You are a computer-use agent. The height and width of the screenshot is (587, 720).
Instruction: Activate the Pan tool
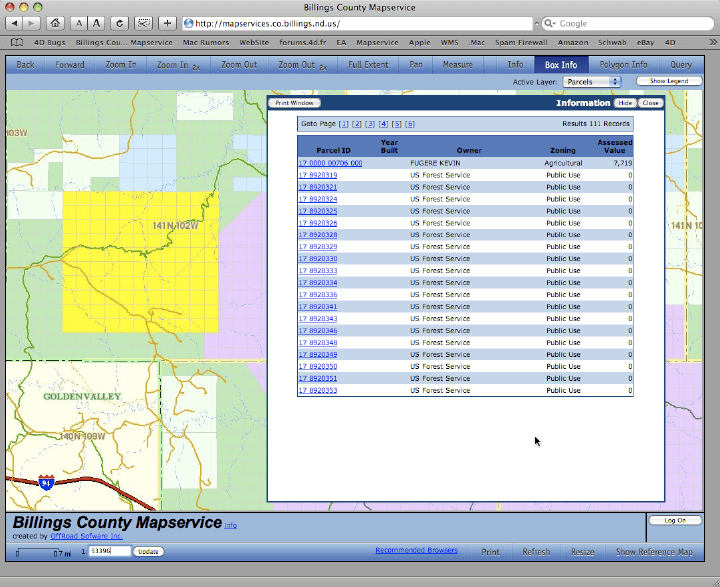pos(416,65)
